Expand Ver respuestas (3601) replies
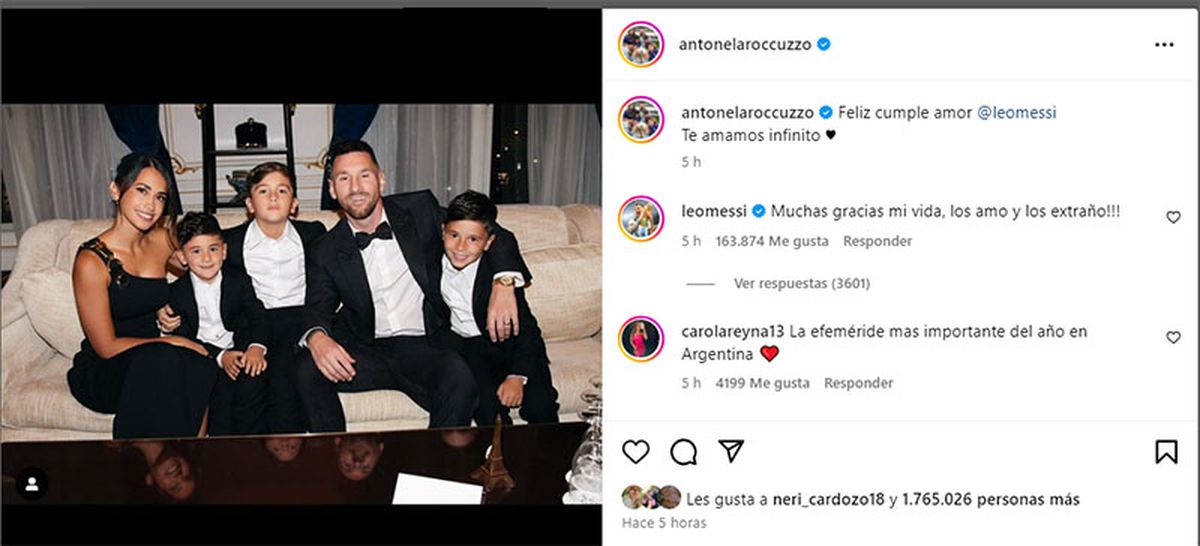Image resolution: width=1200 pixels, height=546 pixels. coord(802,284)
